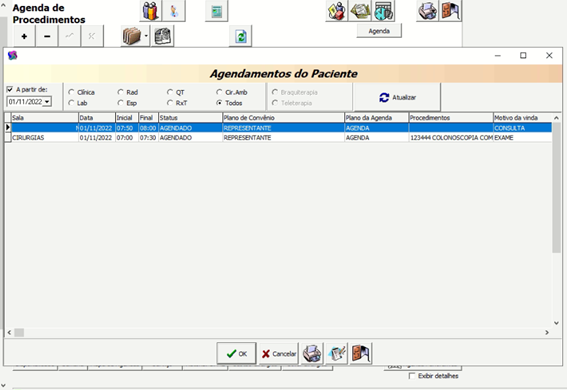Click the printer icon beside Cancelar
The width and height of the screenshot is (567, 390).
312,353
